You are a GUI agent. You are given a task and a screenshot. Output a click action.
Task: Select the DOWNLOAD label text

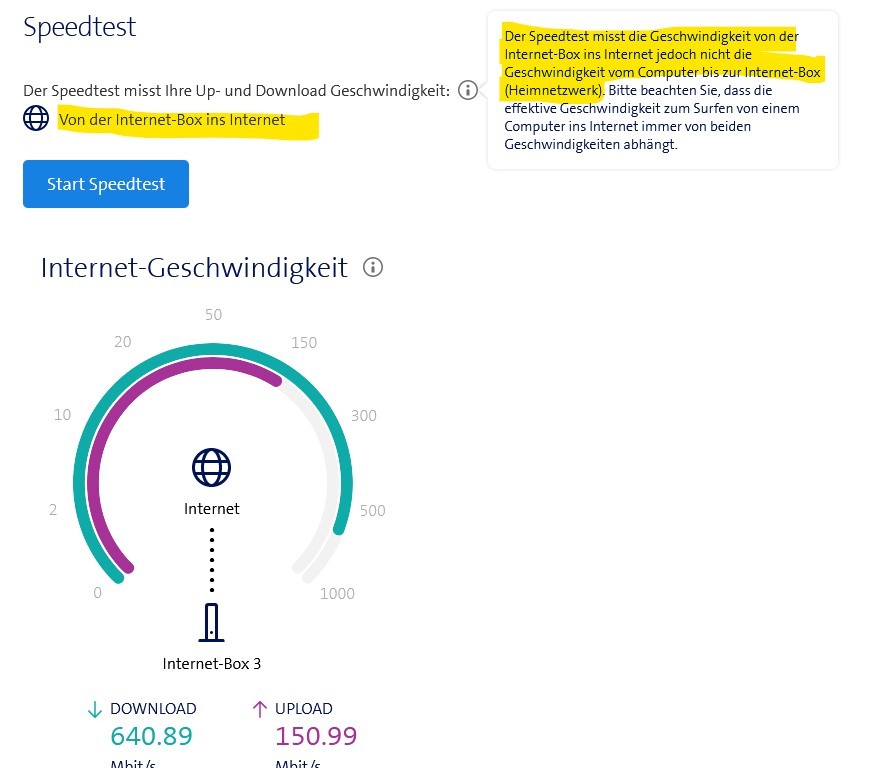click(152, 708)
